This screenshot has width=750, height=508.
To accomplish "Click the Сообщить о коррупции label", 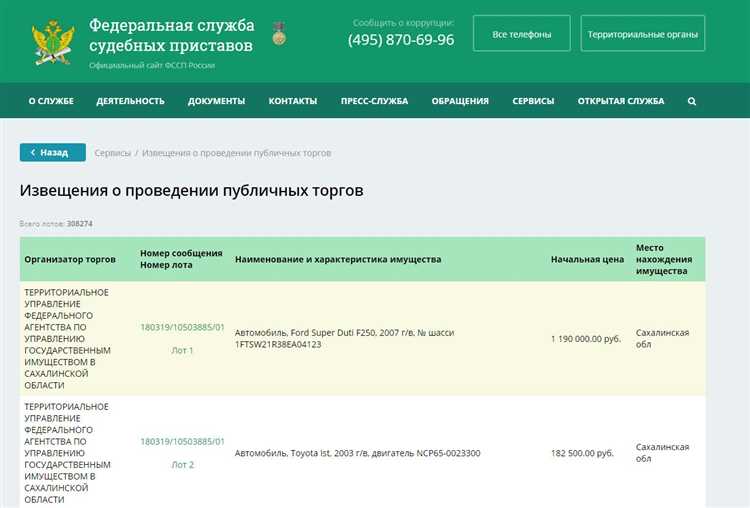I will (x=404, y=23).
